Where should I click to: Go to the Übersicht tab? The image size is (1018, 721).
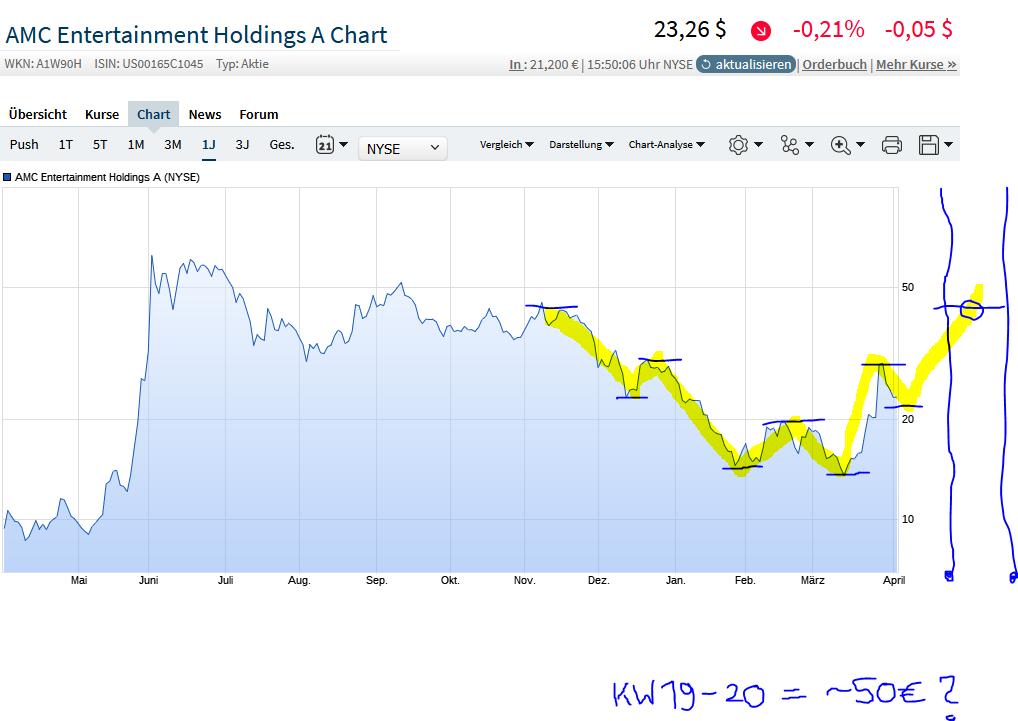click(x=37, y=114)
